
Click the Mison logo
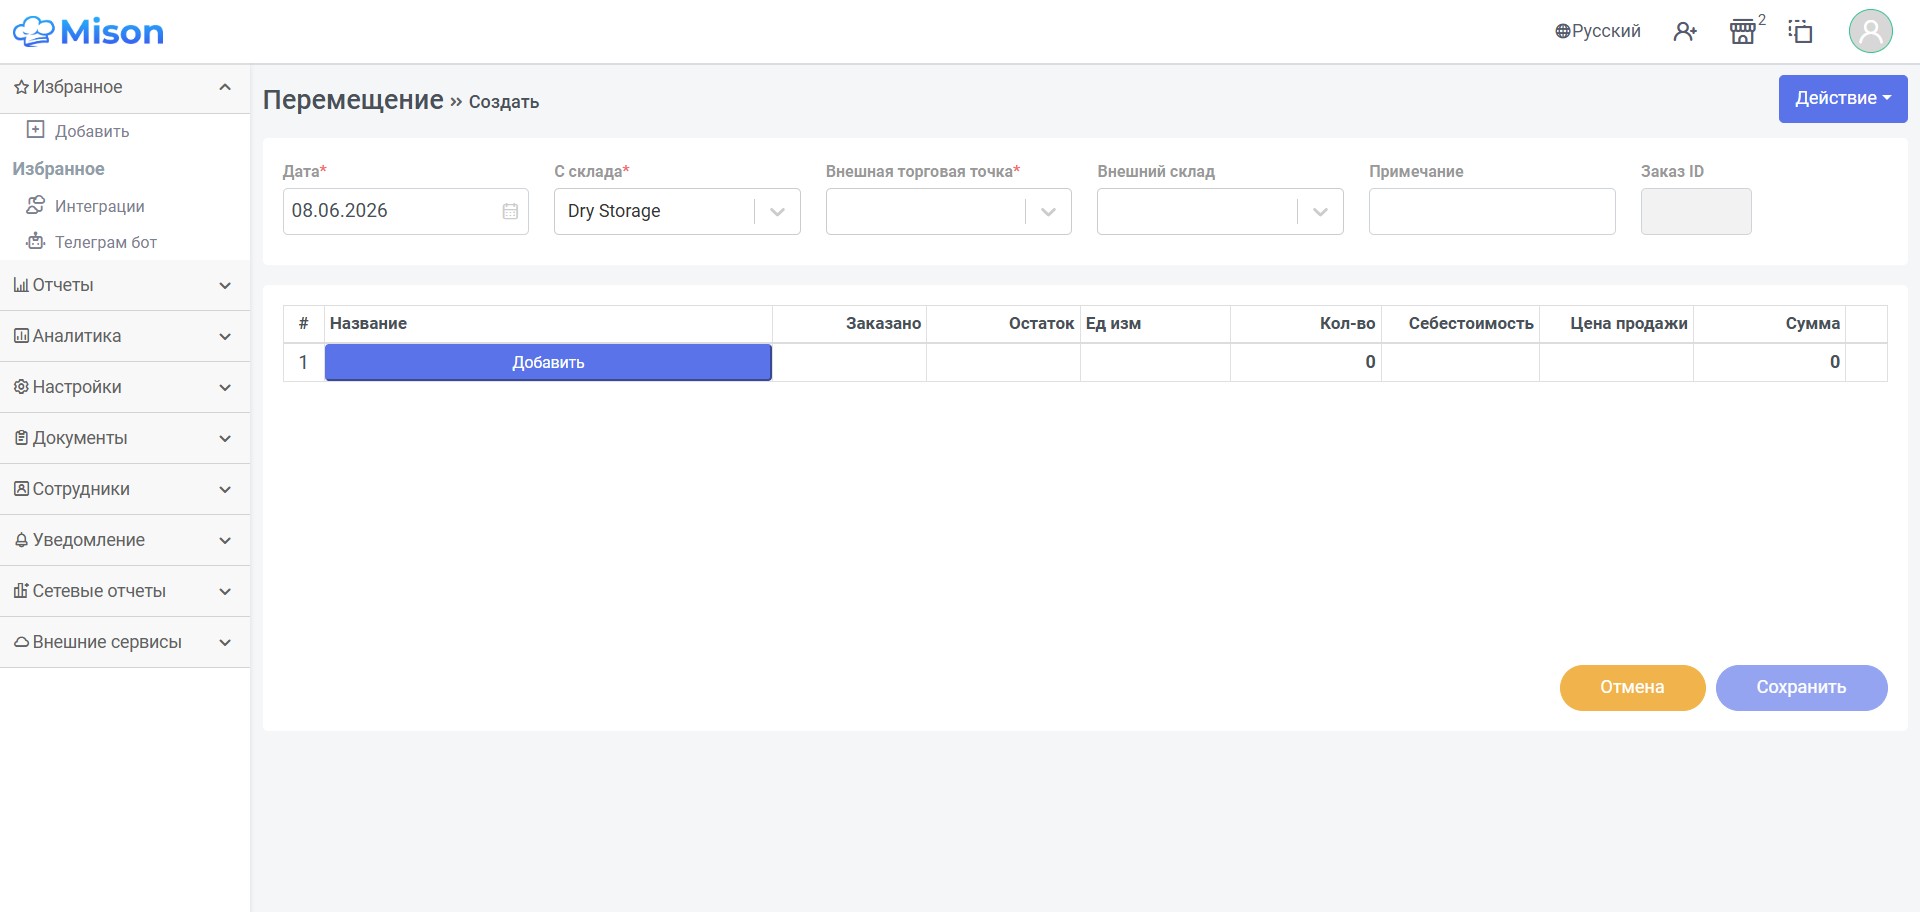tap(88, 32)
